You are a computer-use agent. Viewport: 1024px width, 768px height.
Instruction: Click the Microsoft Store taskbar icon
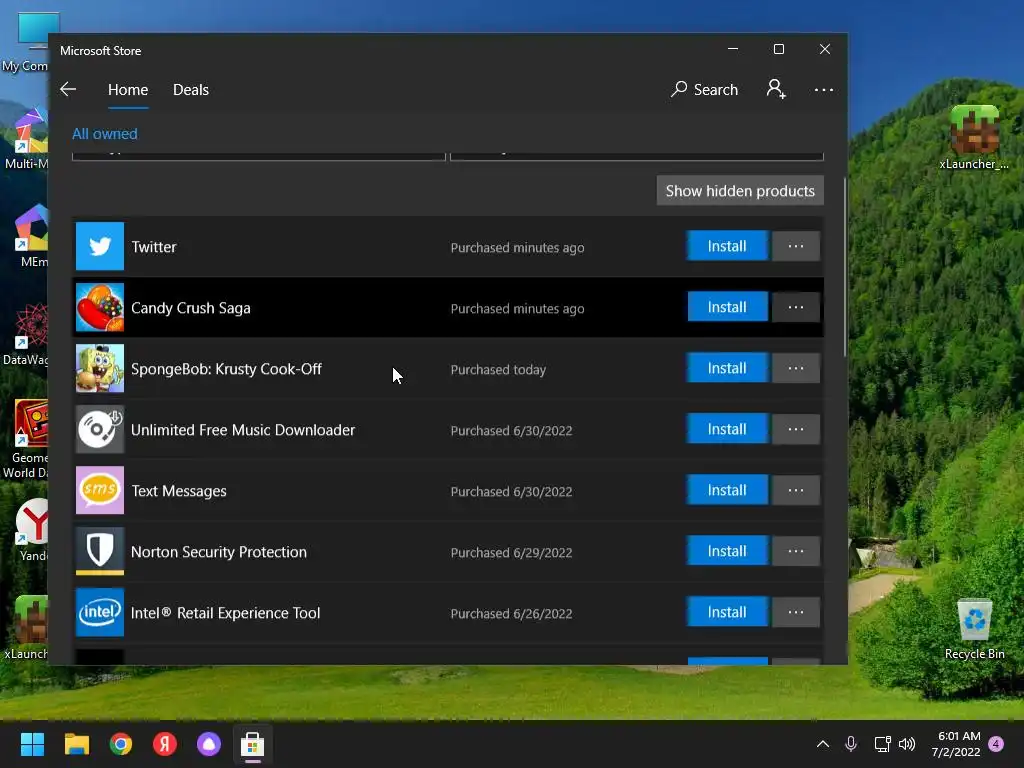pos(253,744)
